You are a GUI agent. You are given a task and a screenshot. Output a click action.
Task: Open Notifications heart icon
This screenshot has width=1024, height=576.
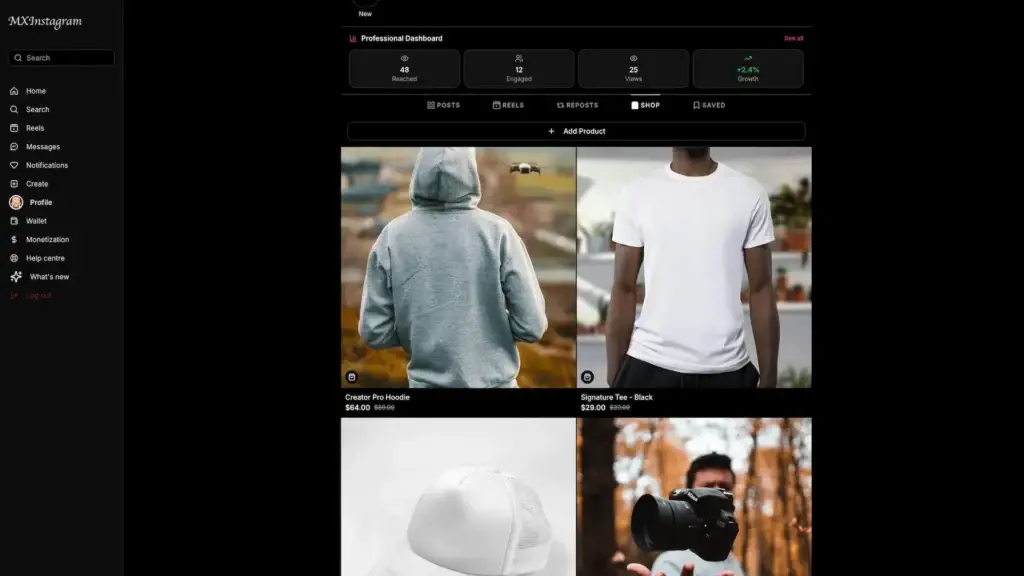14,165
